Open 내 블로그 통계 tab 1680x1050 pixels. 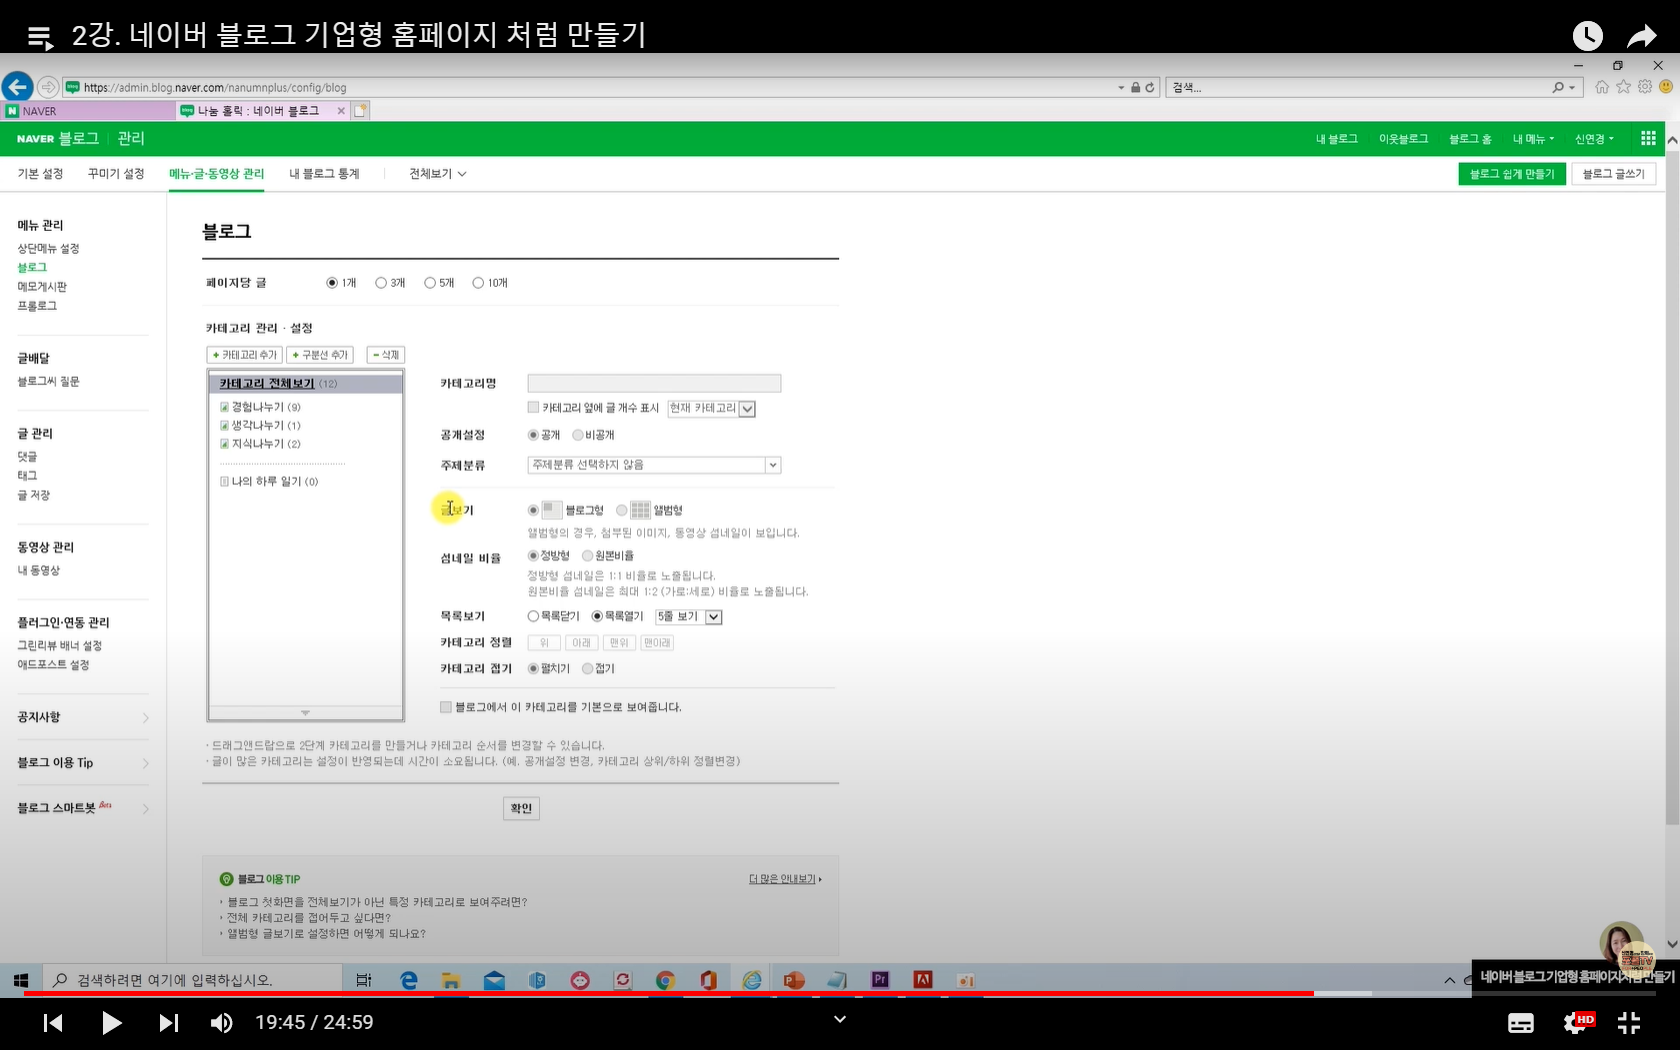point(324,174)
